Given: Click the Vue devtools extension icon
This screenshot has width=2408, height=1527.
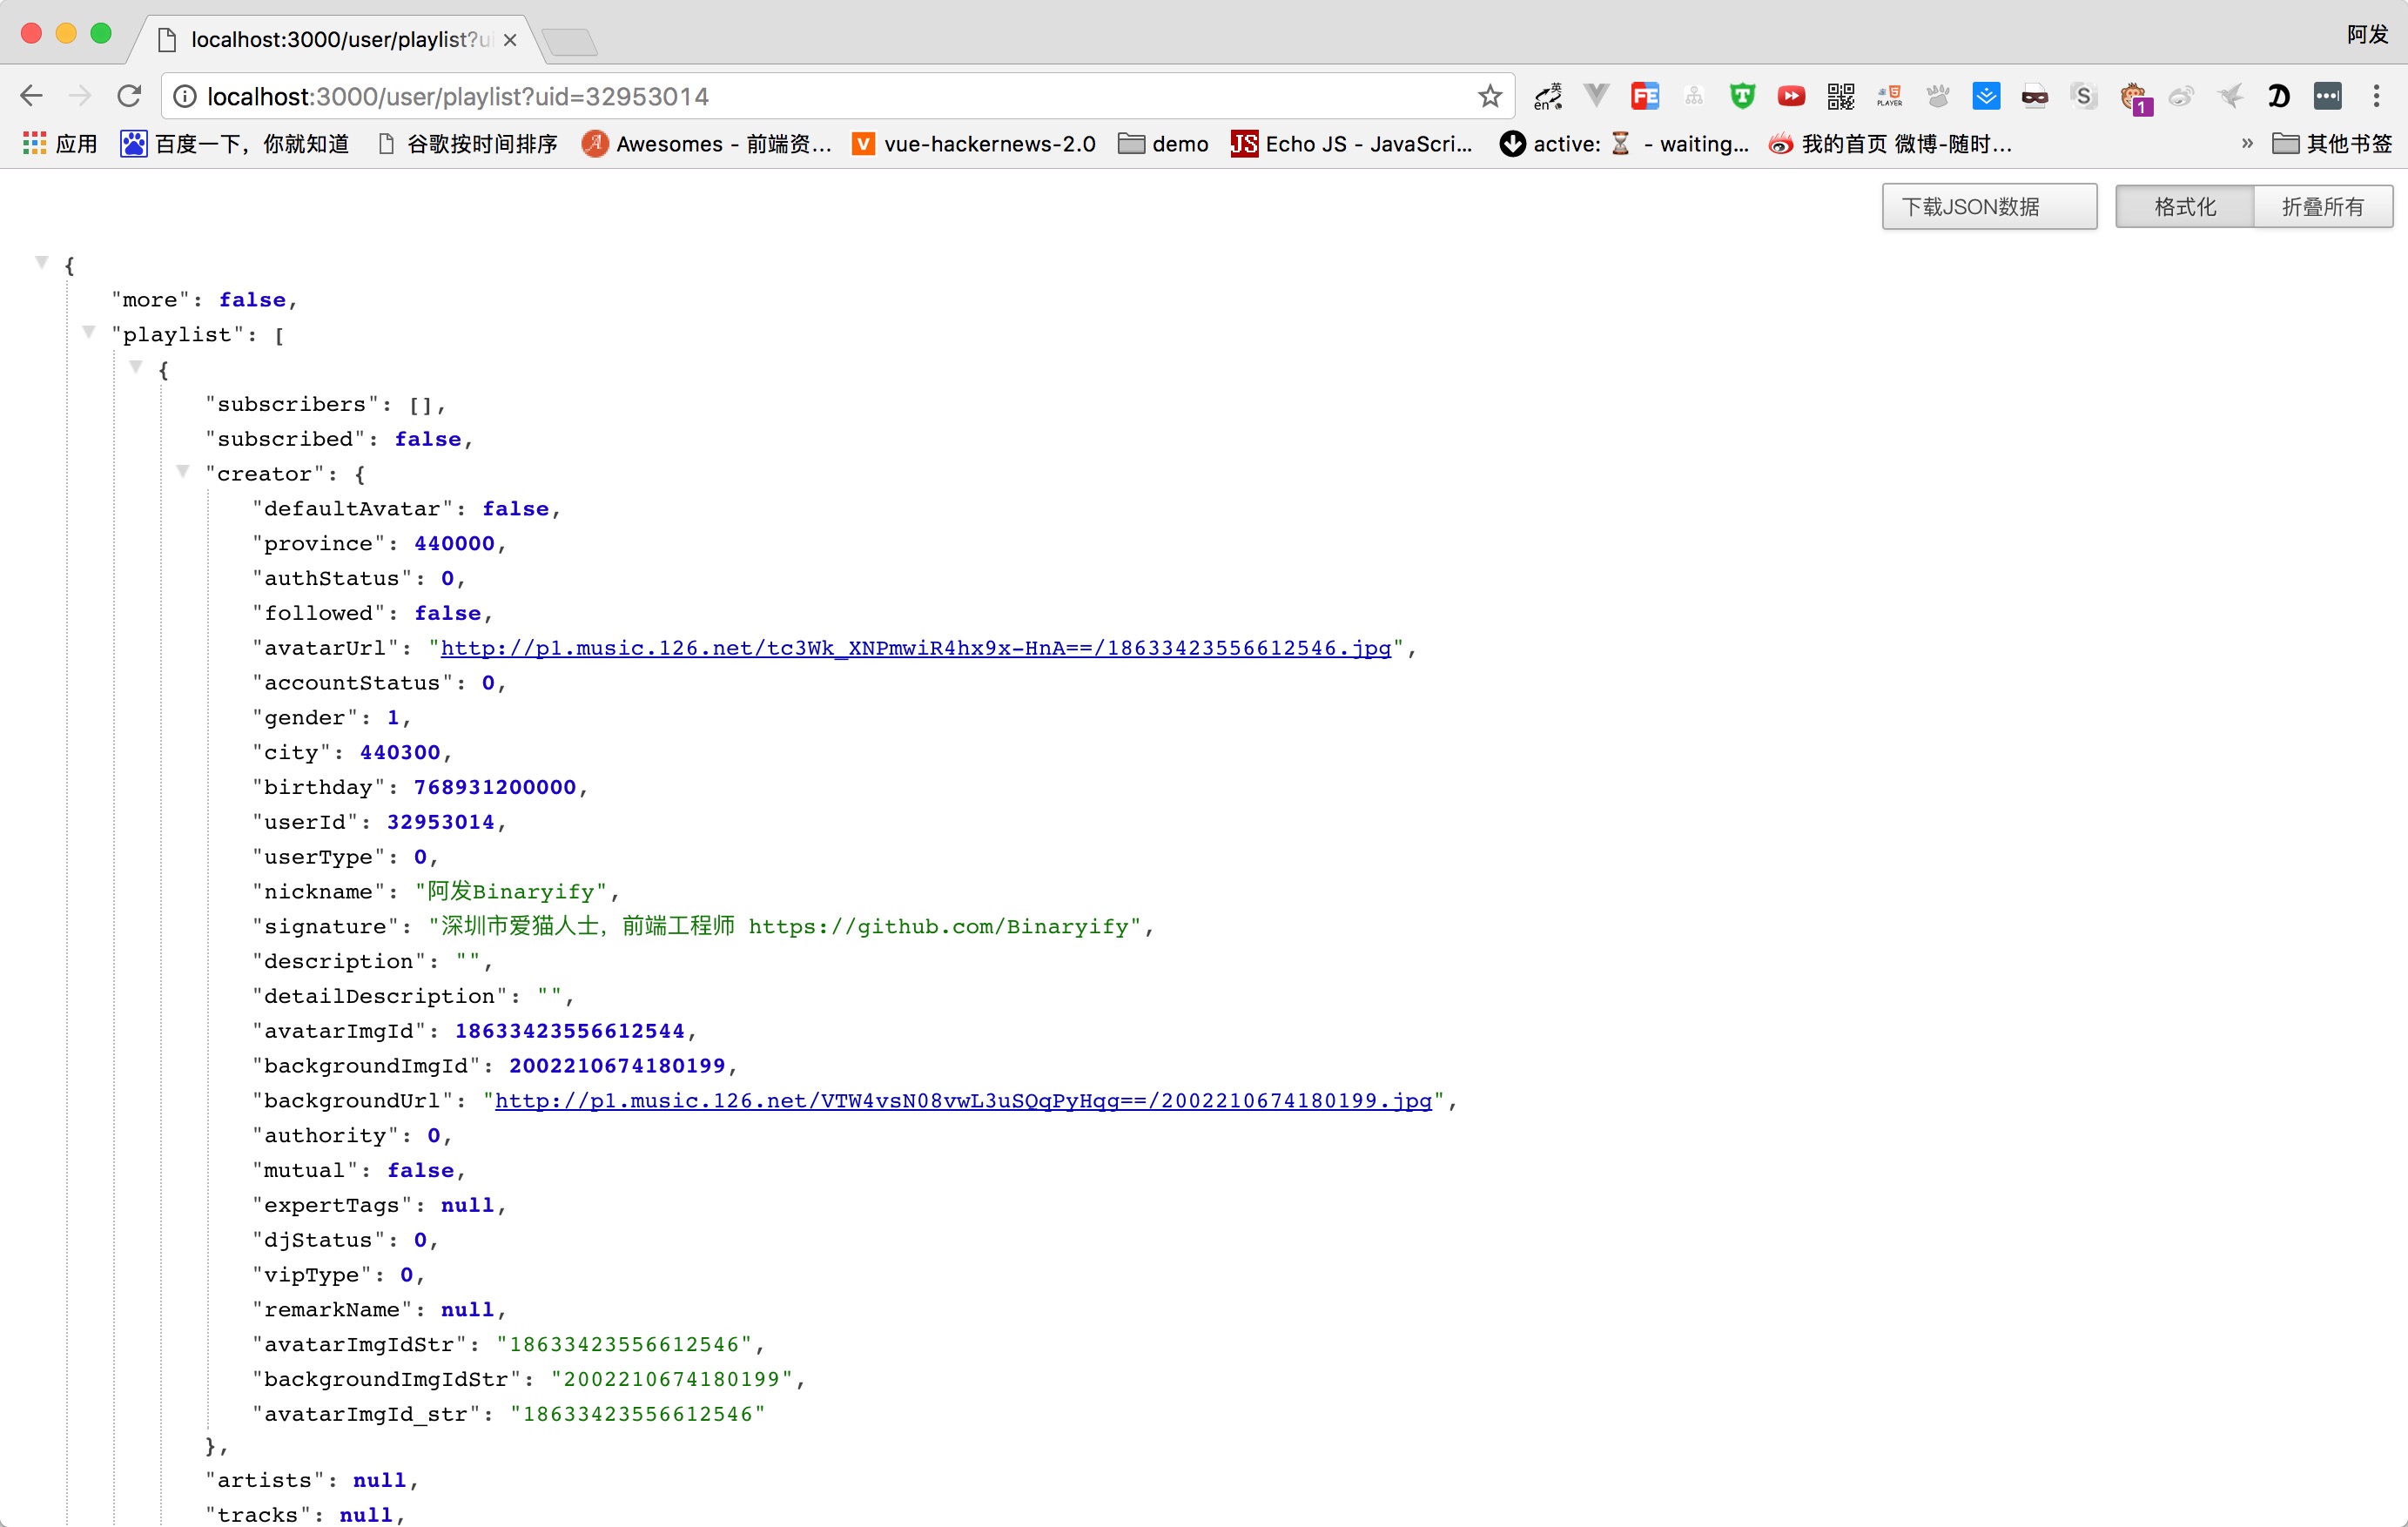Looking at the screenshot, I should [1596, 96].
